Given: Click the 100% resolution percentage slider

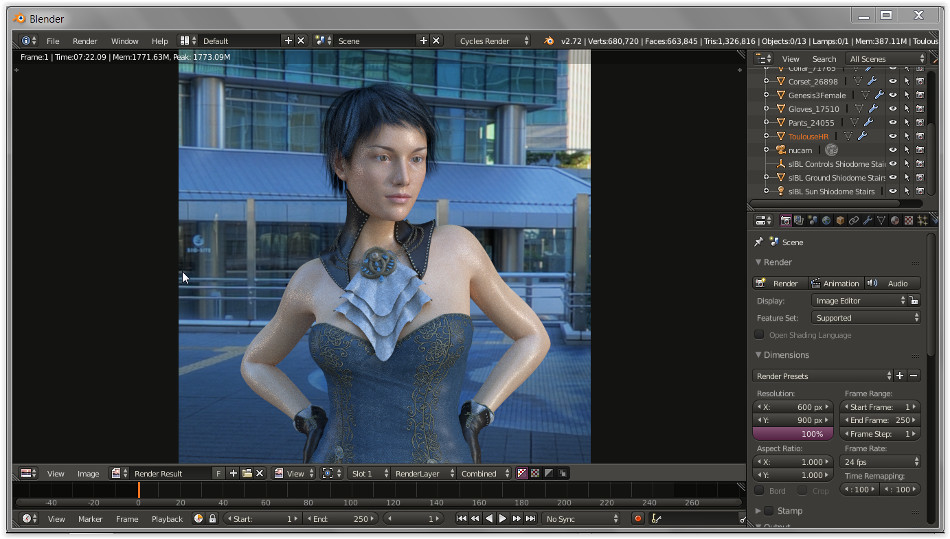Looking at the screenshot, I should click(795, 434).
